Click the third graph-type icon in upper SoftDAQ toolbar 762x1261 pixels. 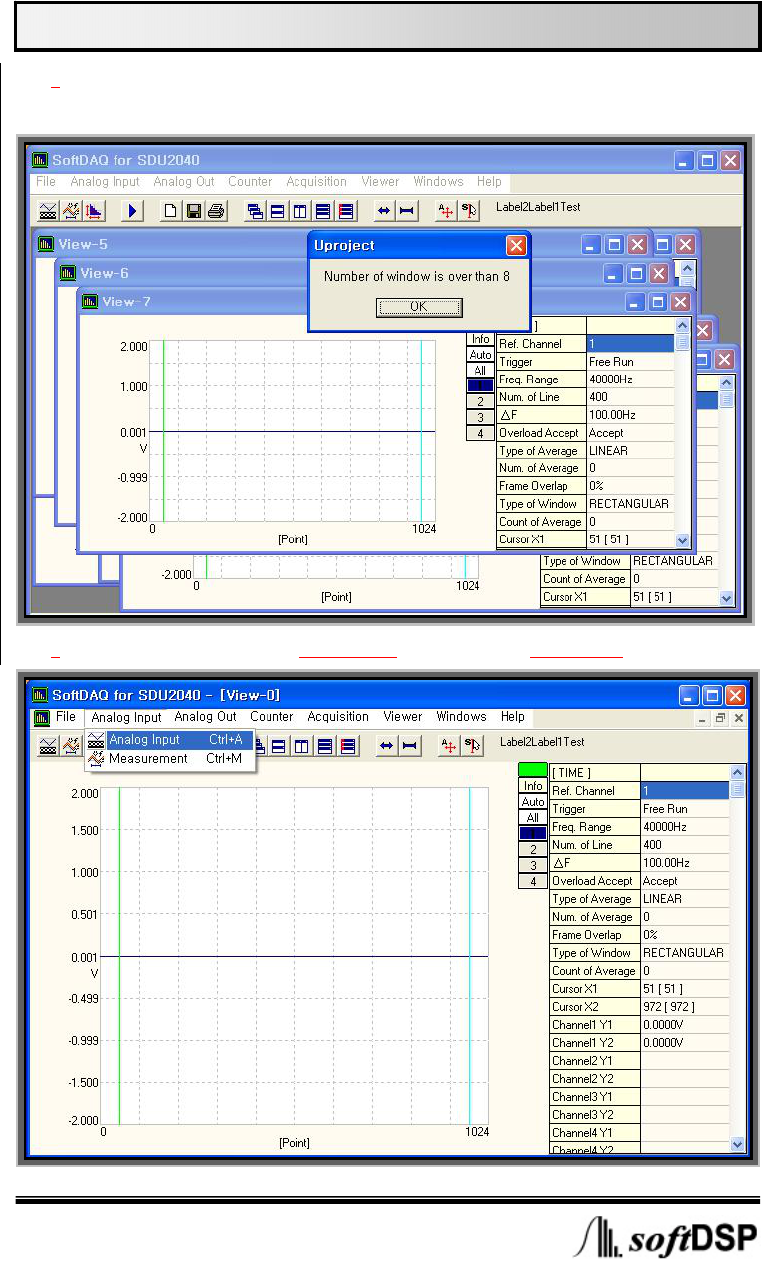click(x=94, y=210)
